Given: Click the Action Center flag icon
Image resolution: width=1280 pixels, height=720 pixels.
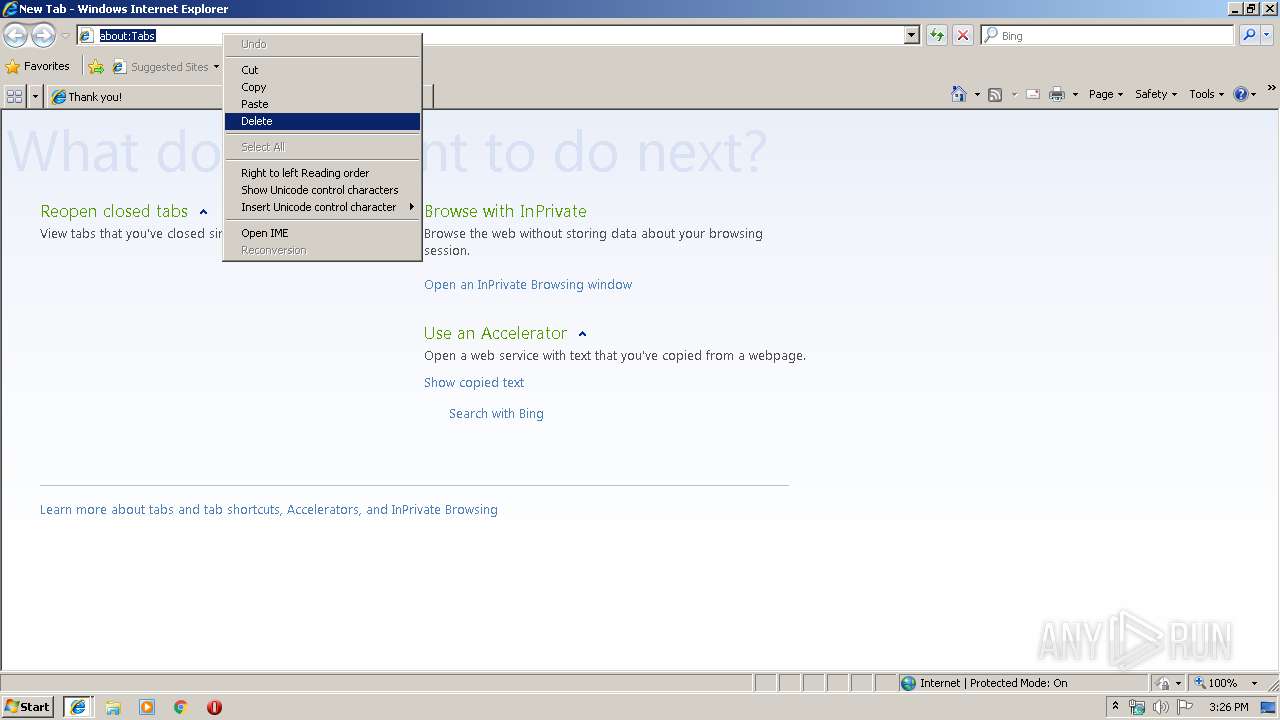Looking at the screenshot, I should (1185, 707).
